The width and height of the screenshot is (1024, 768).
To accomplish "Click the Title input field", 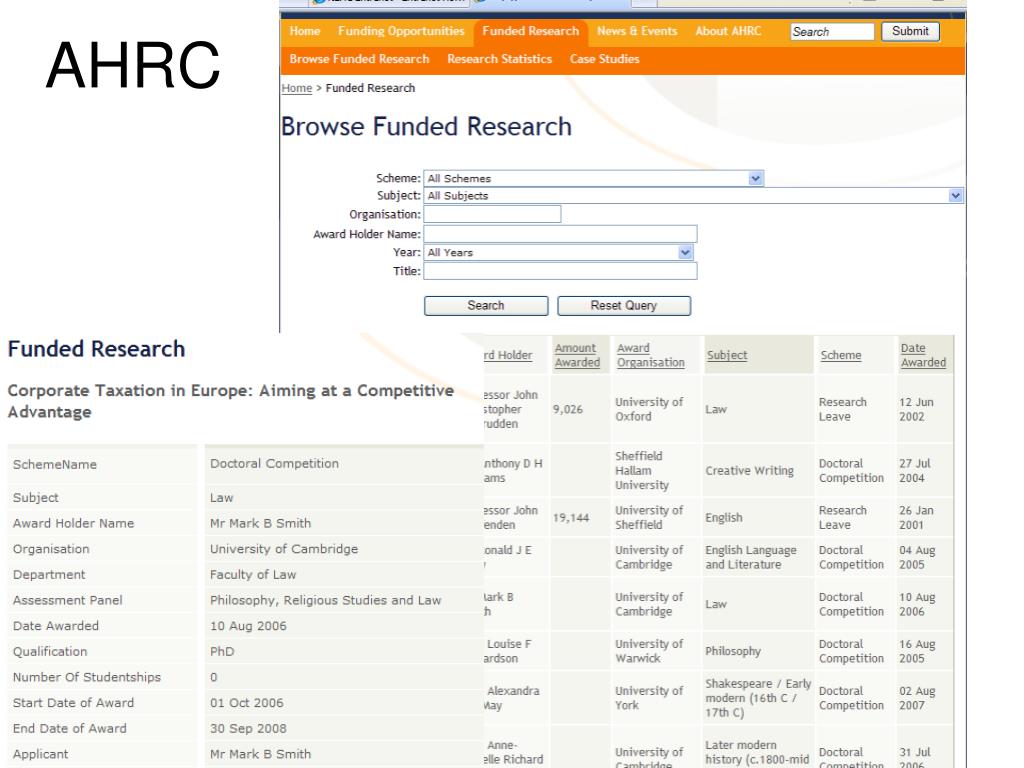I will tap(560, 271).
